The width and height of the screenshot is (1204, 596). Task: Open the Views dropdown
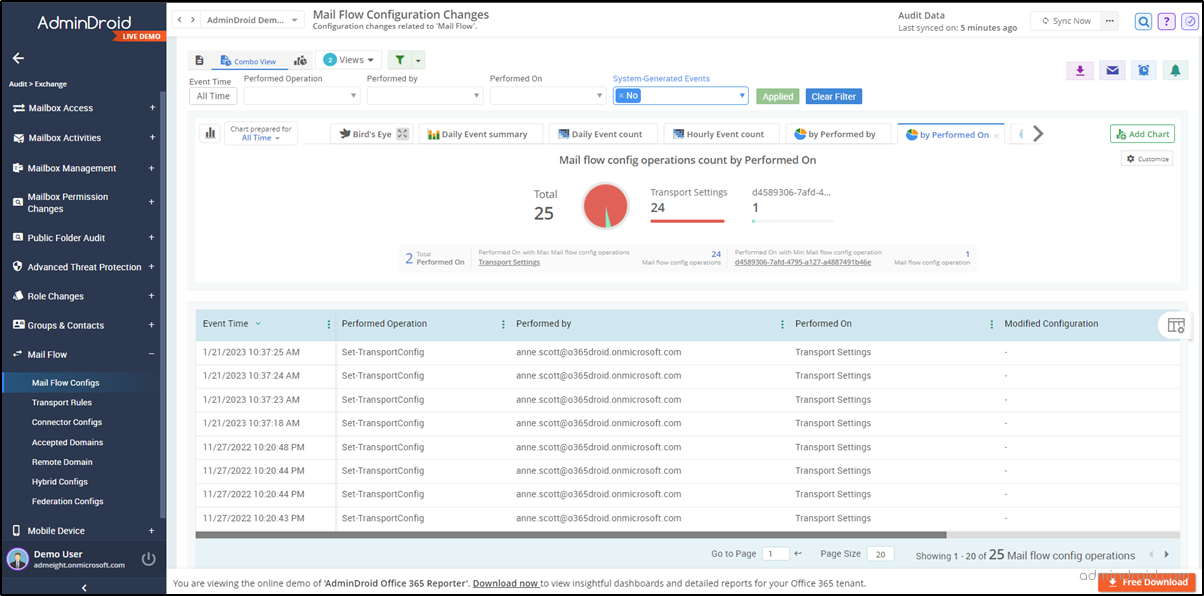tap(348, 60)
